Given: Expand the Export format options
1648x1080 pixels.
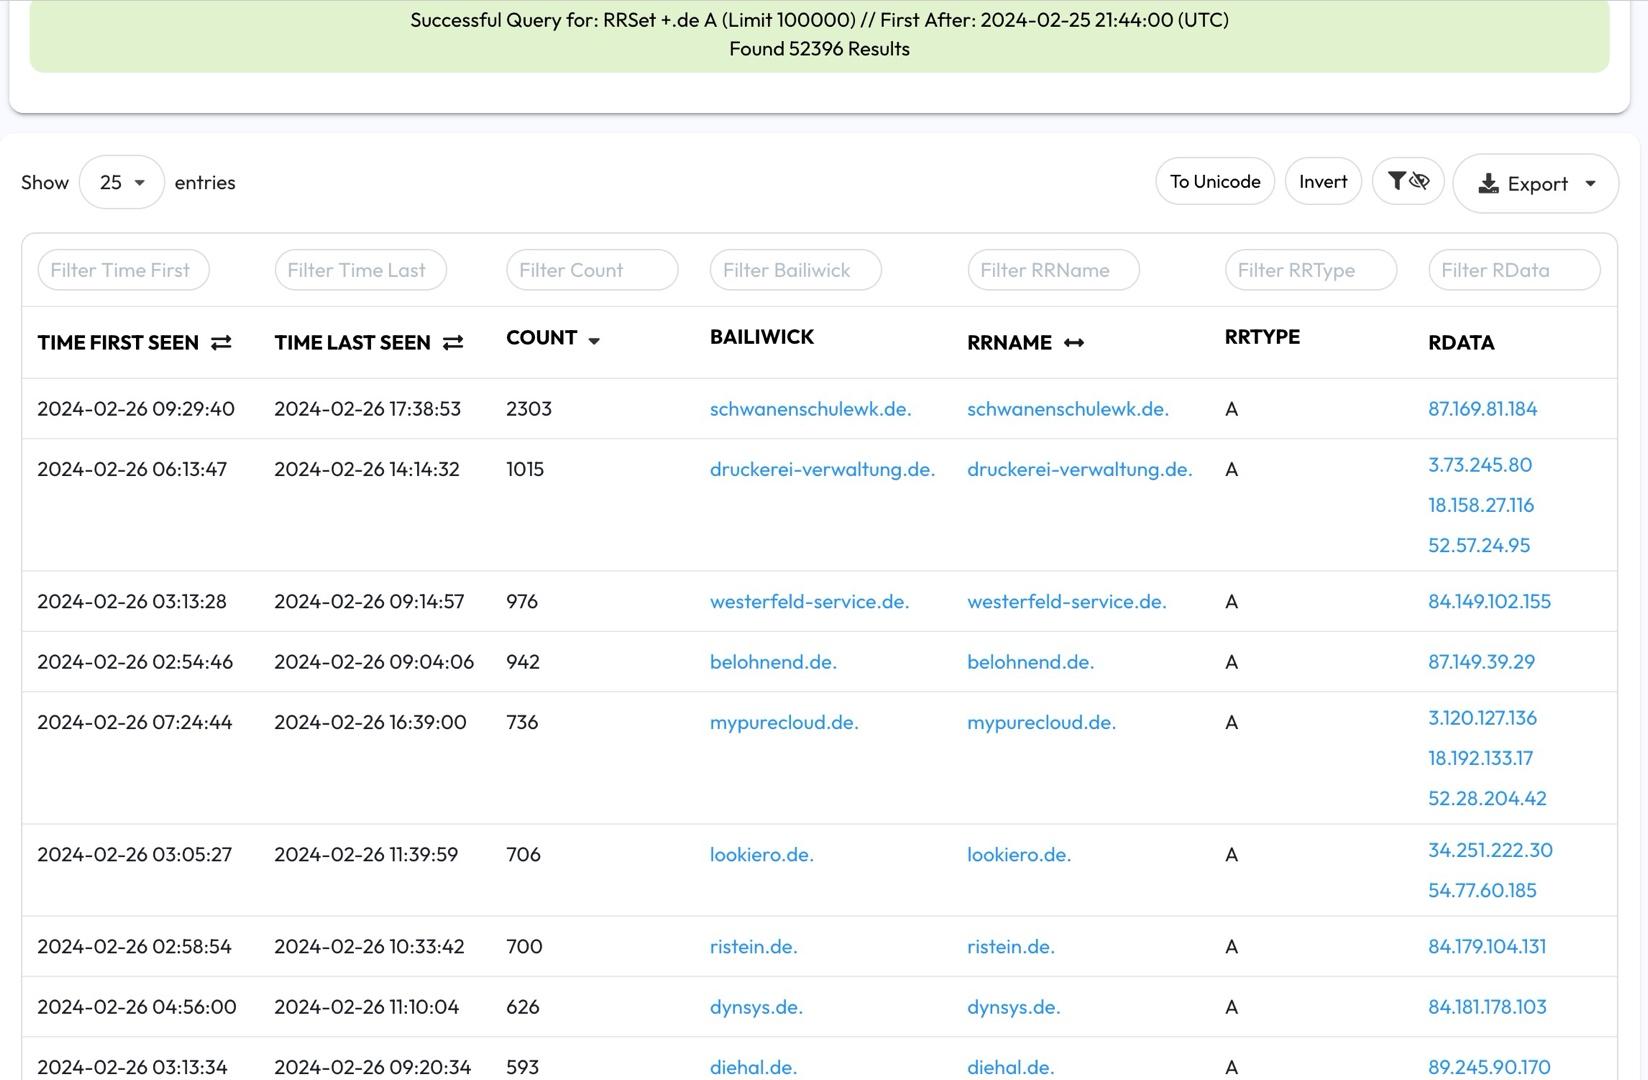Looking at the screenshot, I should pyautogui.click(x=1590, y=184).
